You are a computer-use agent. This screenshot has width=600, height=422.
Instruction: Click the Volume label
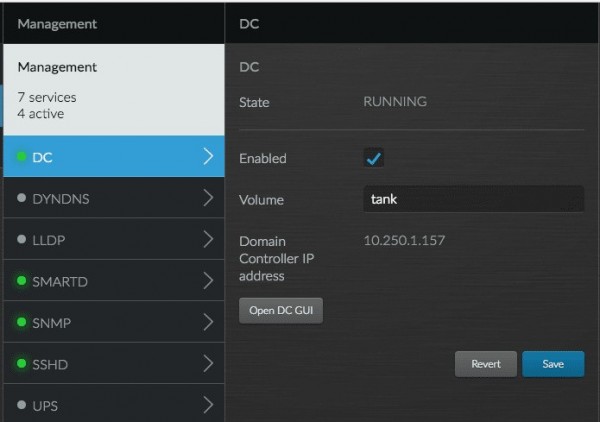point(261,200)
